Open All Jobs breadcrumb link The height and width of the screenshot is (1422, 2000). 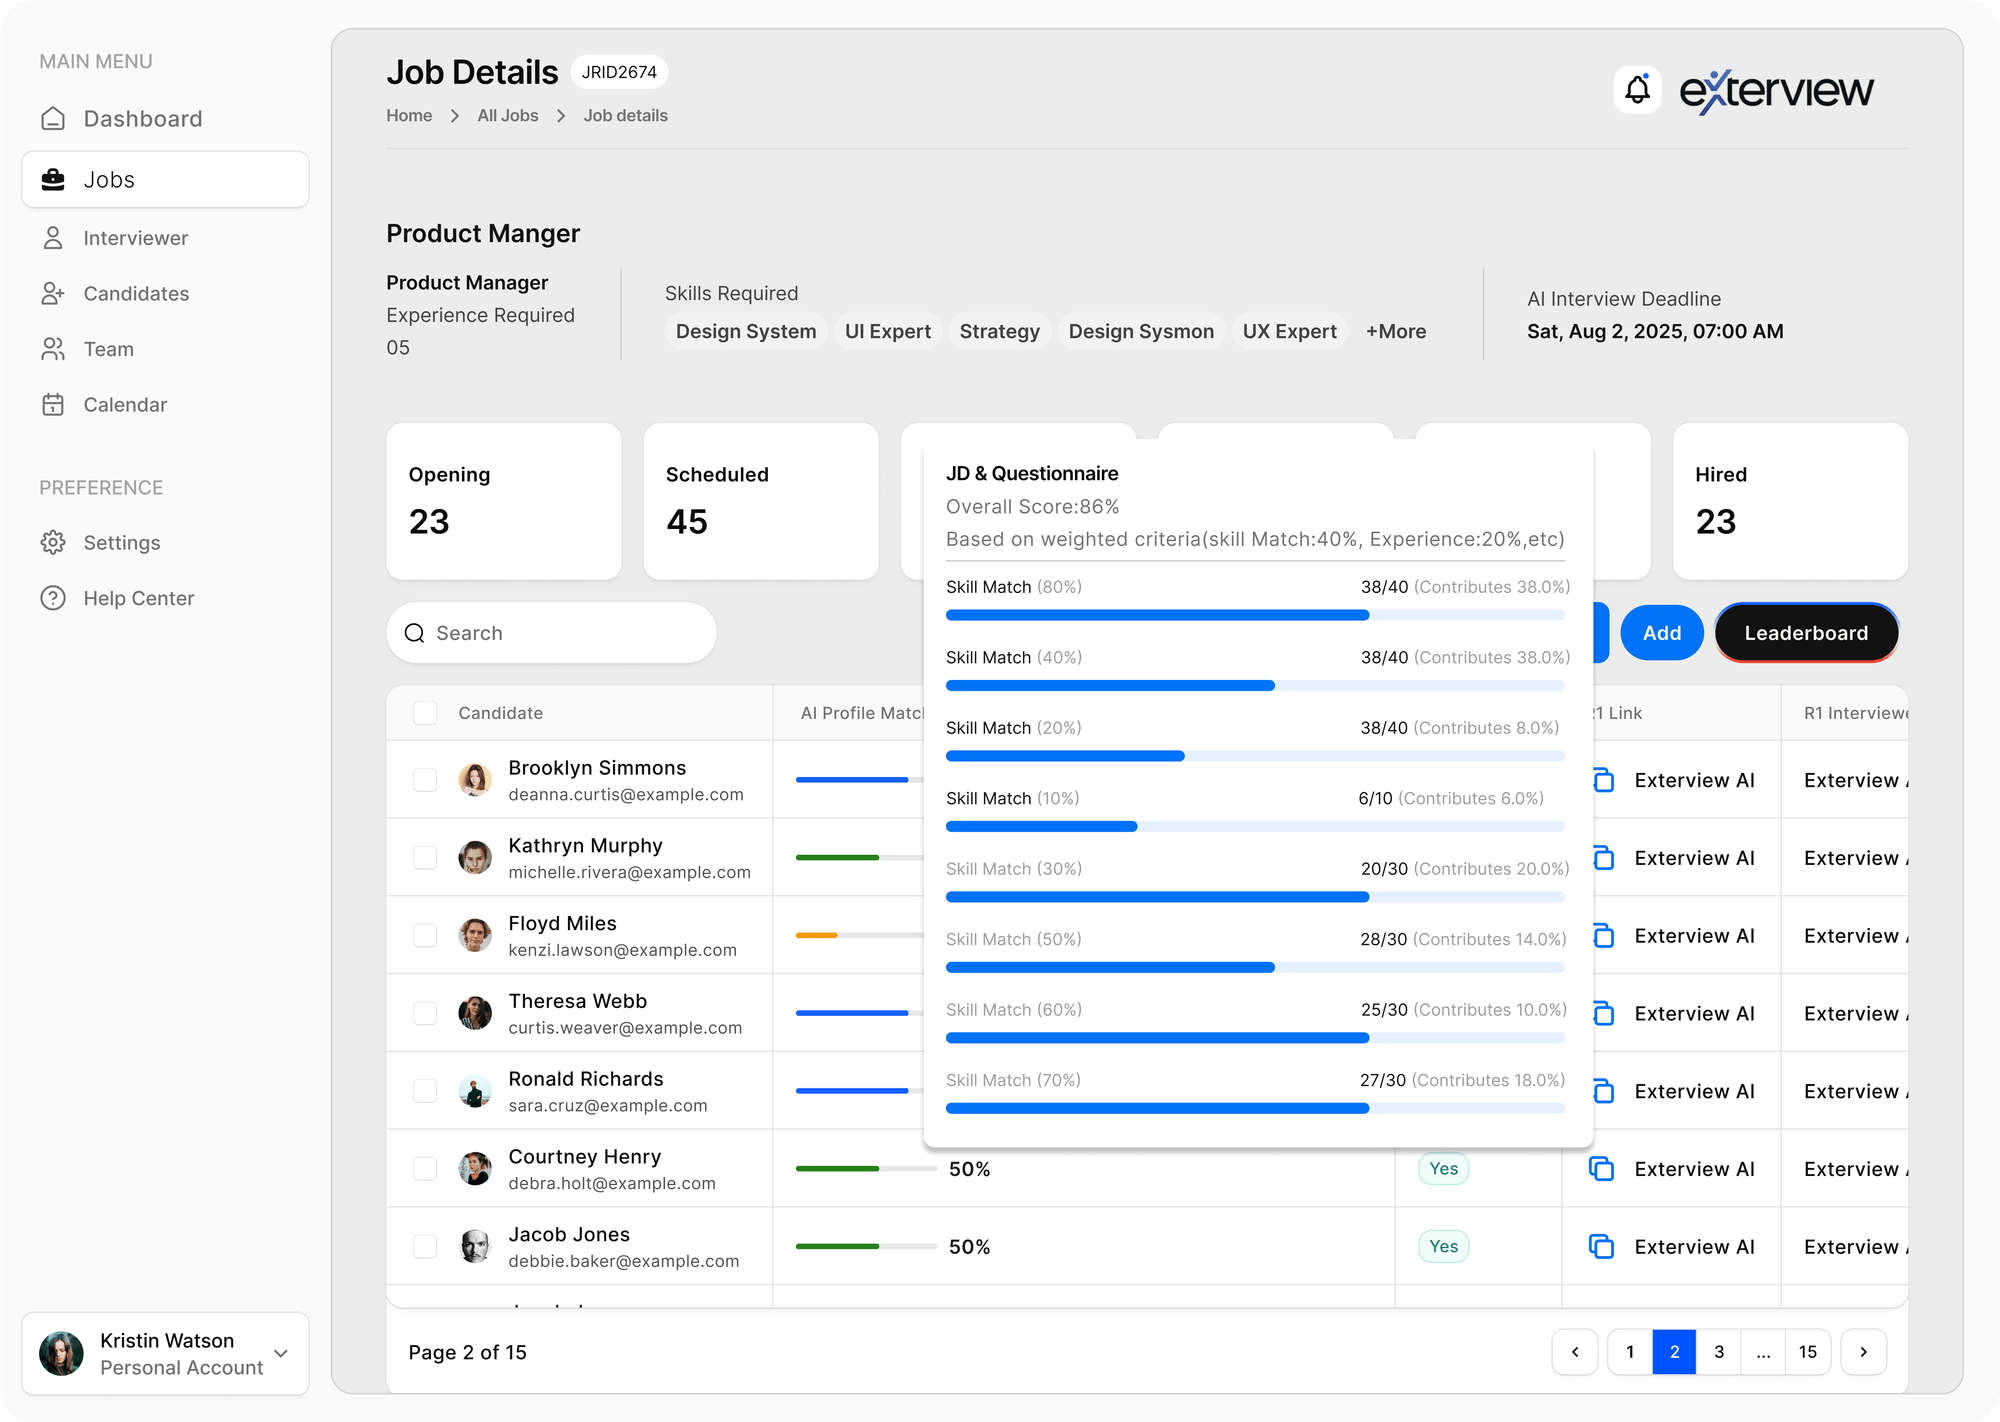pyautogui.click(x=507, y=116)
